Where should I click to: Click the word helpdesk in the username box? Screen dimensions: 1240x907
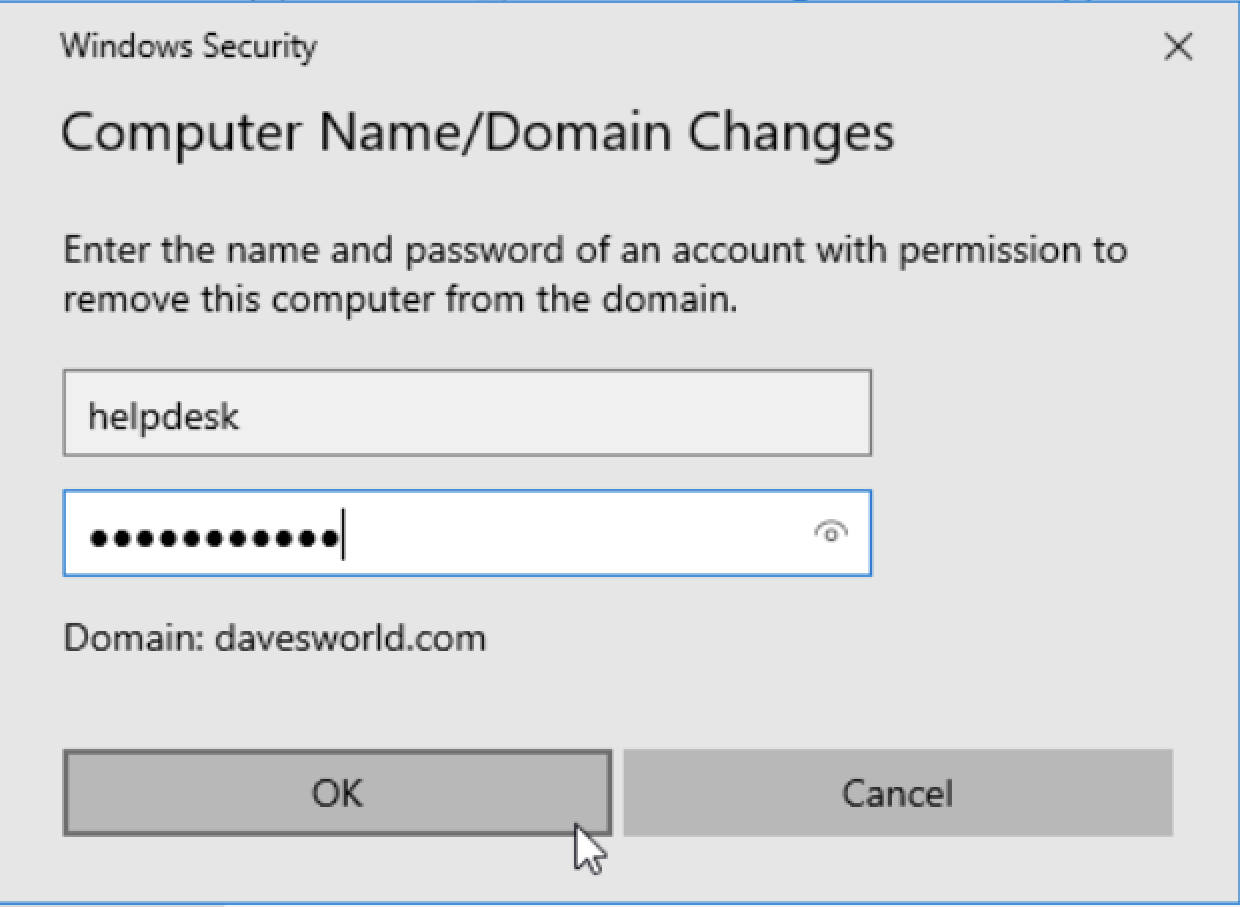click(x=164, y=415)
